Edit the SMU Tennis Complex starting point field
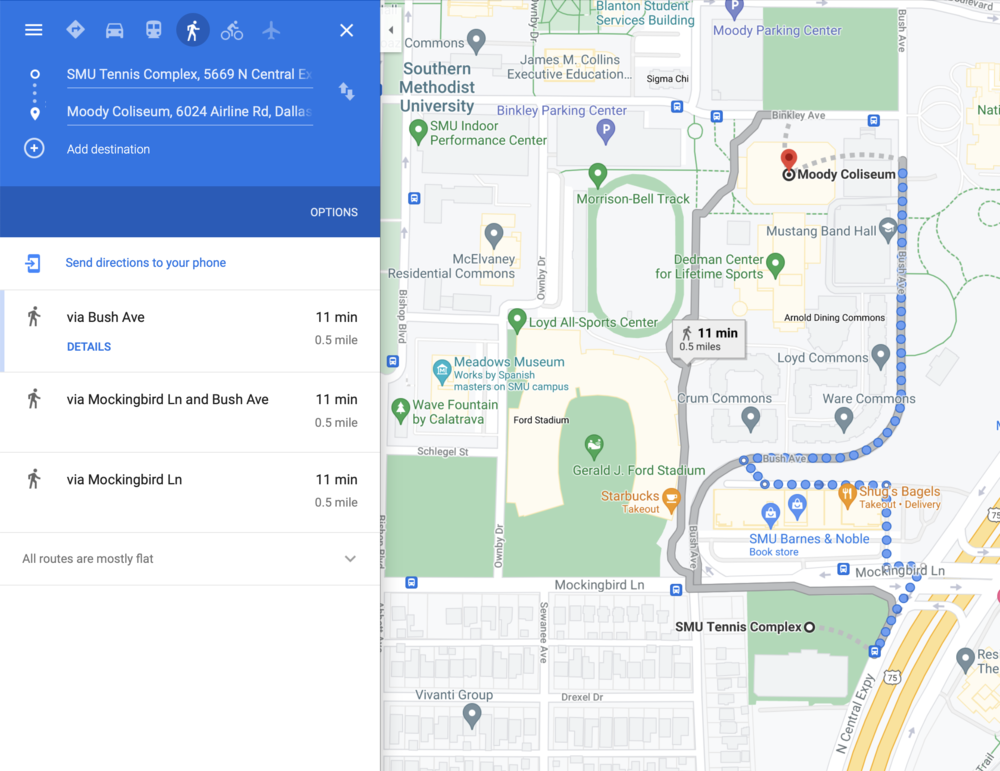The height and width of the screenshot is (771, 1000). point(189,74)
